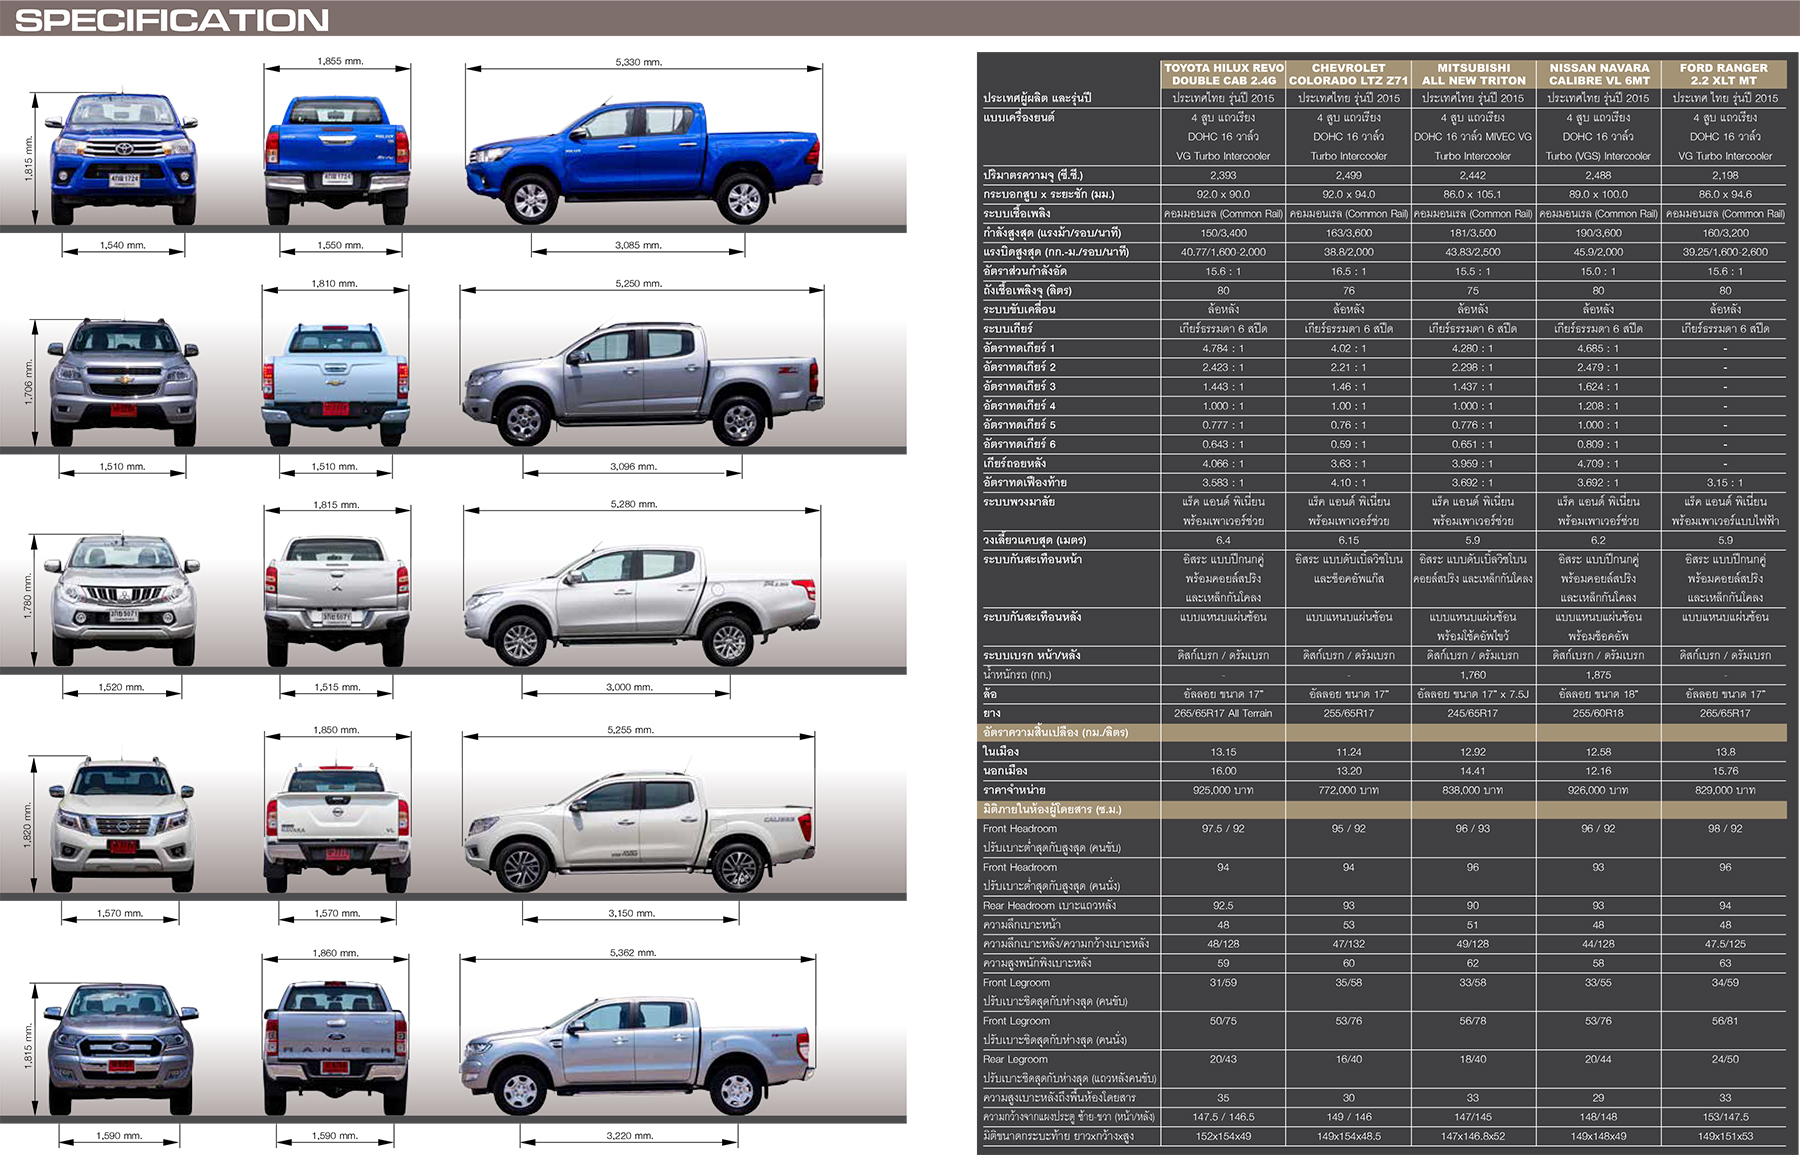Click the 1,820 mm. height label
This screenshot has width=1800, height=1155.
tap(29, 825)
